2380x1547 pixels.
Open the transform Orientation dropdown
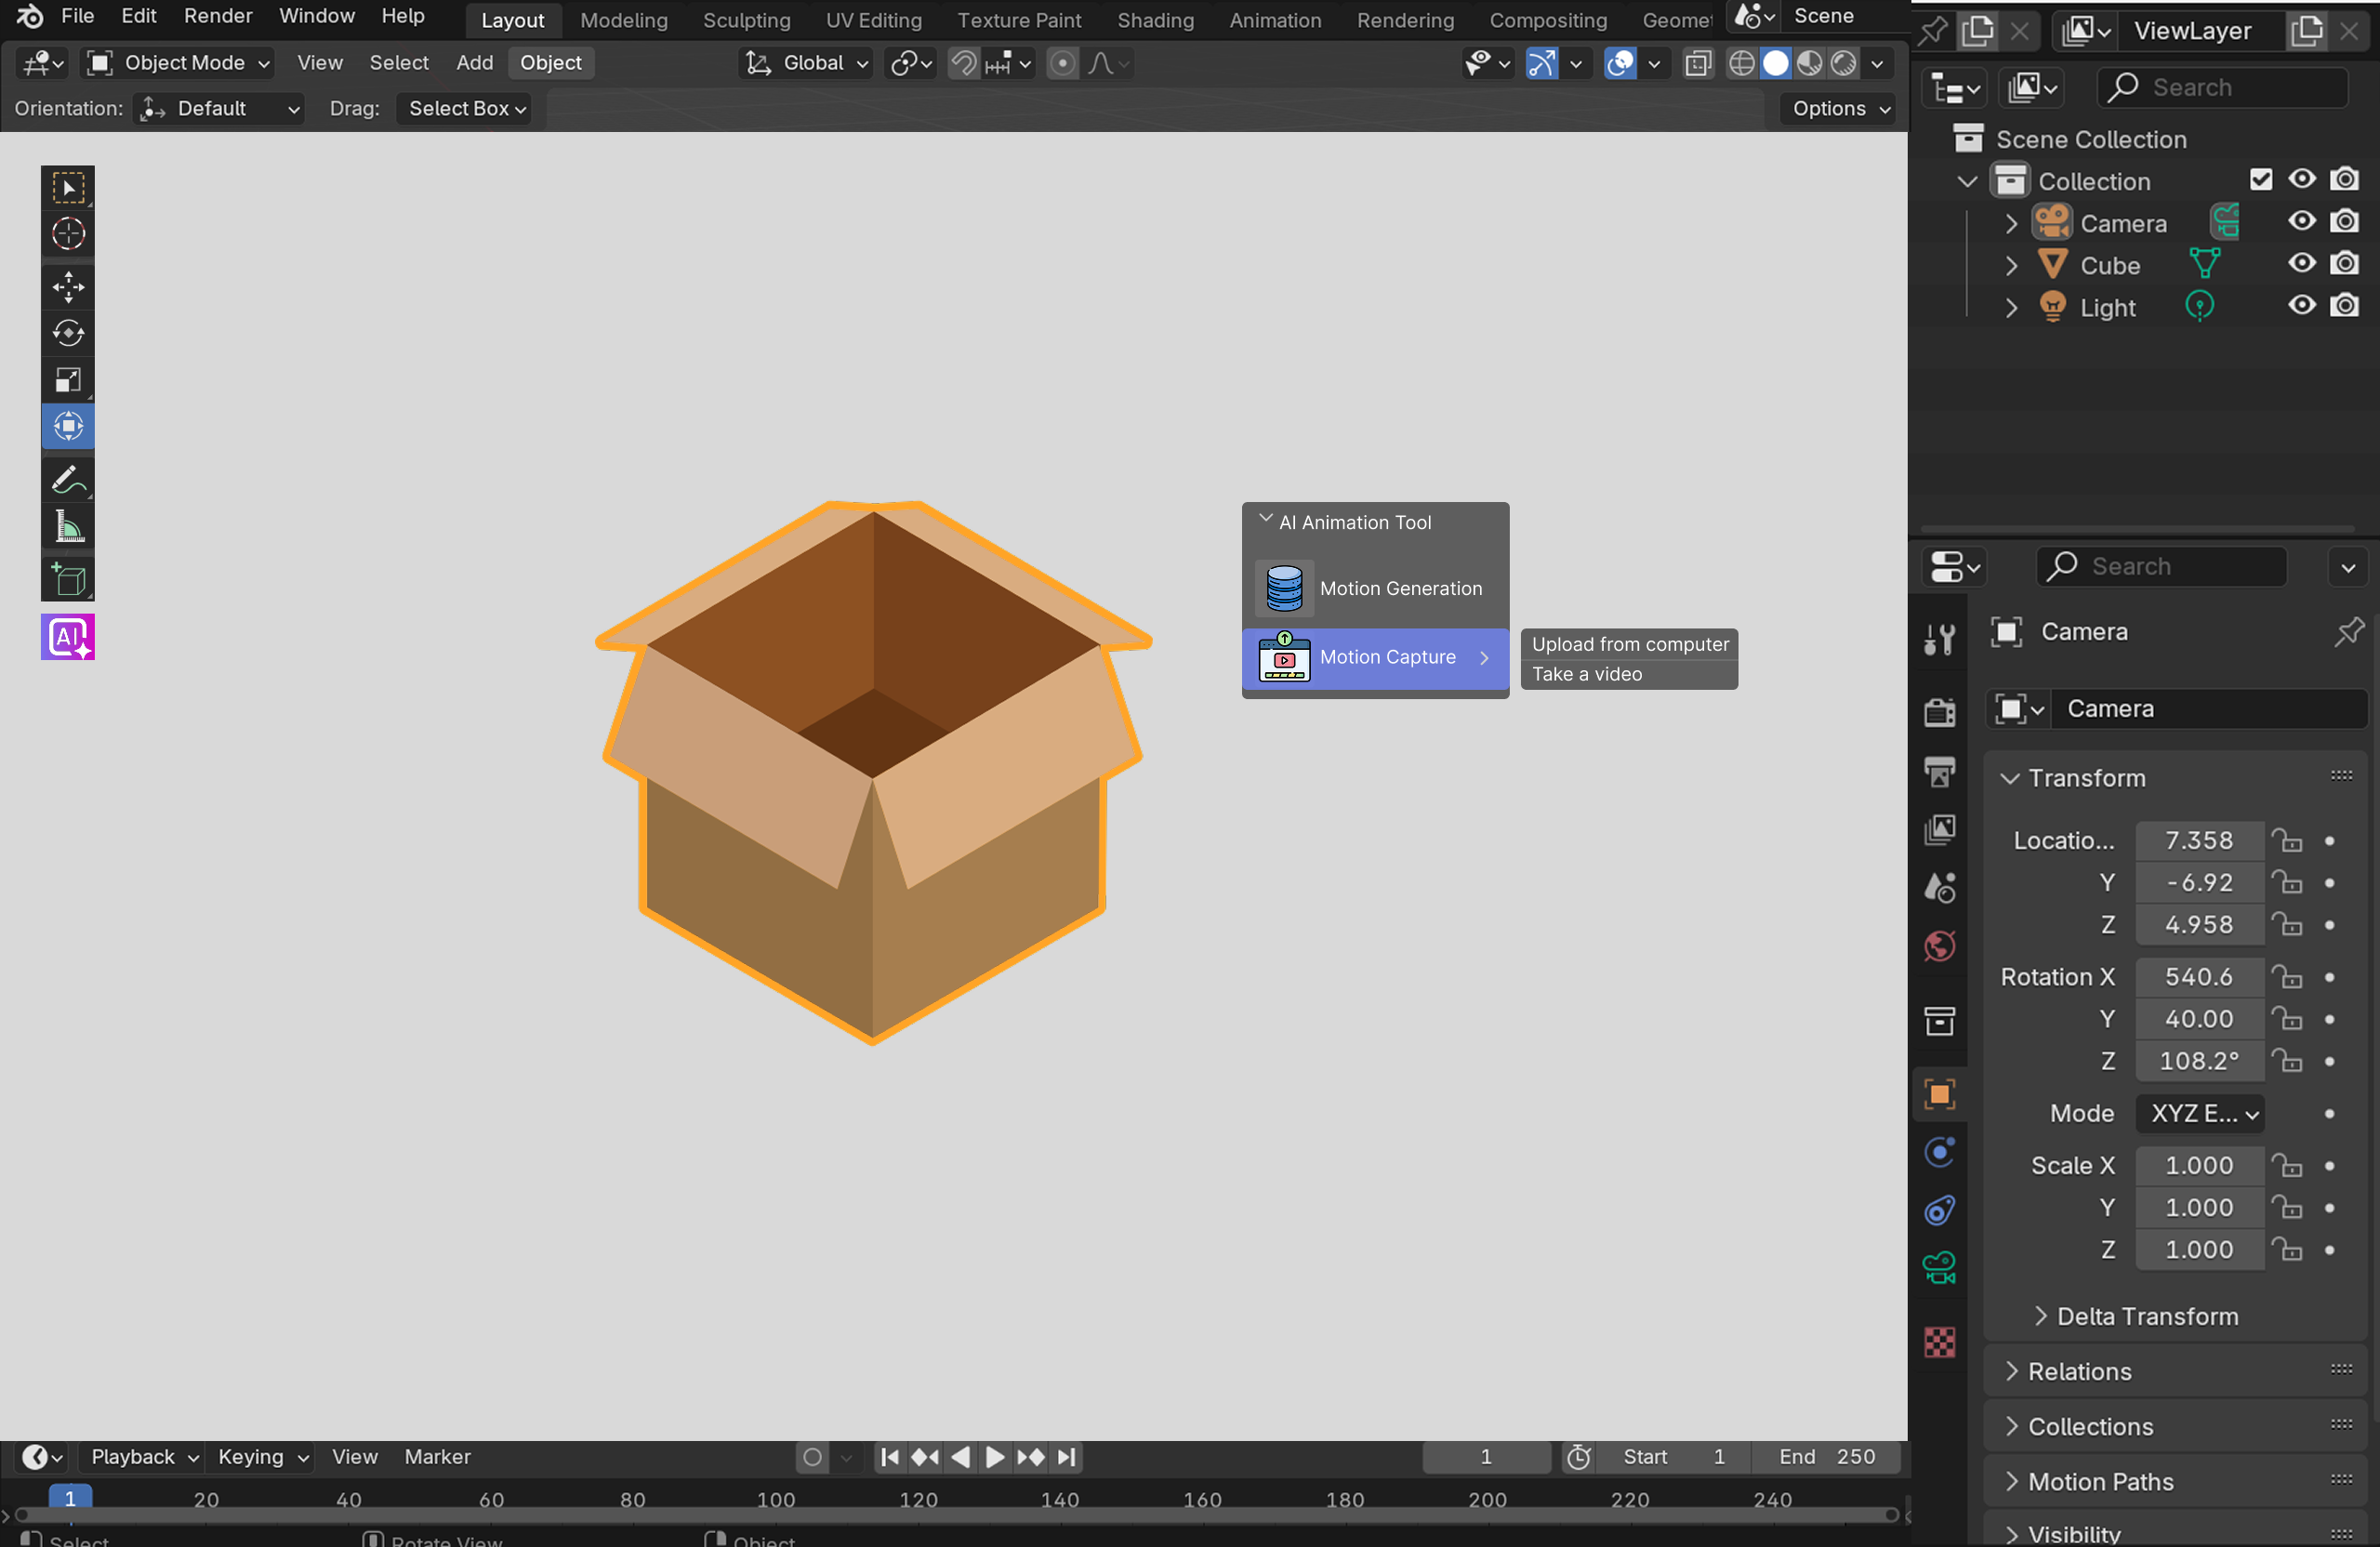[218, 108]
